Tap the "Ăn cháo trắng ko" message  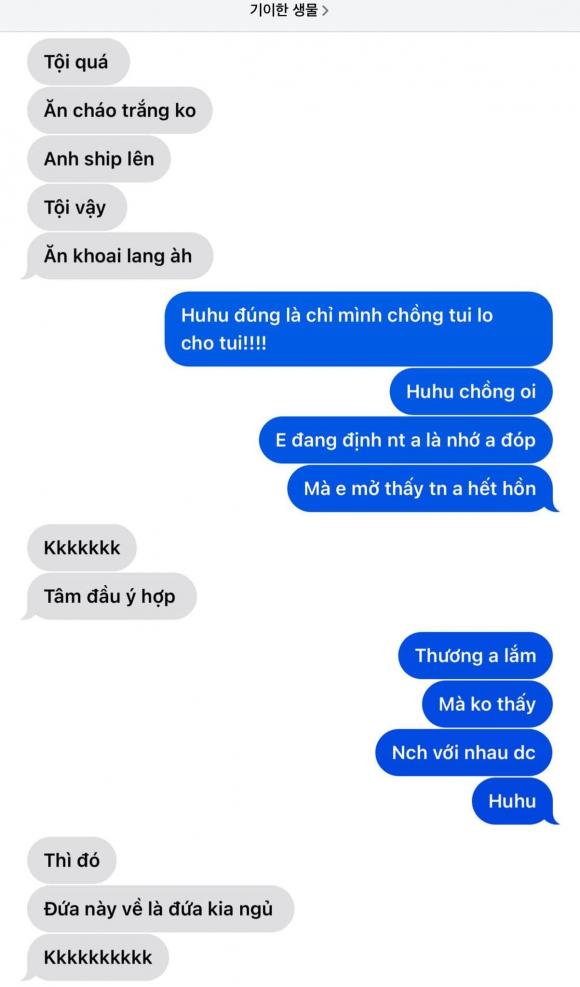coord(120,110)
